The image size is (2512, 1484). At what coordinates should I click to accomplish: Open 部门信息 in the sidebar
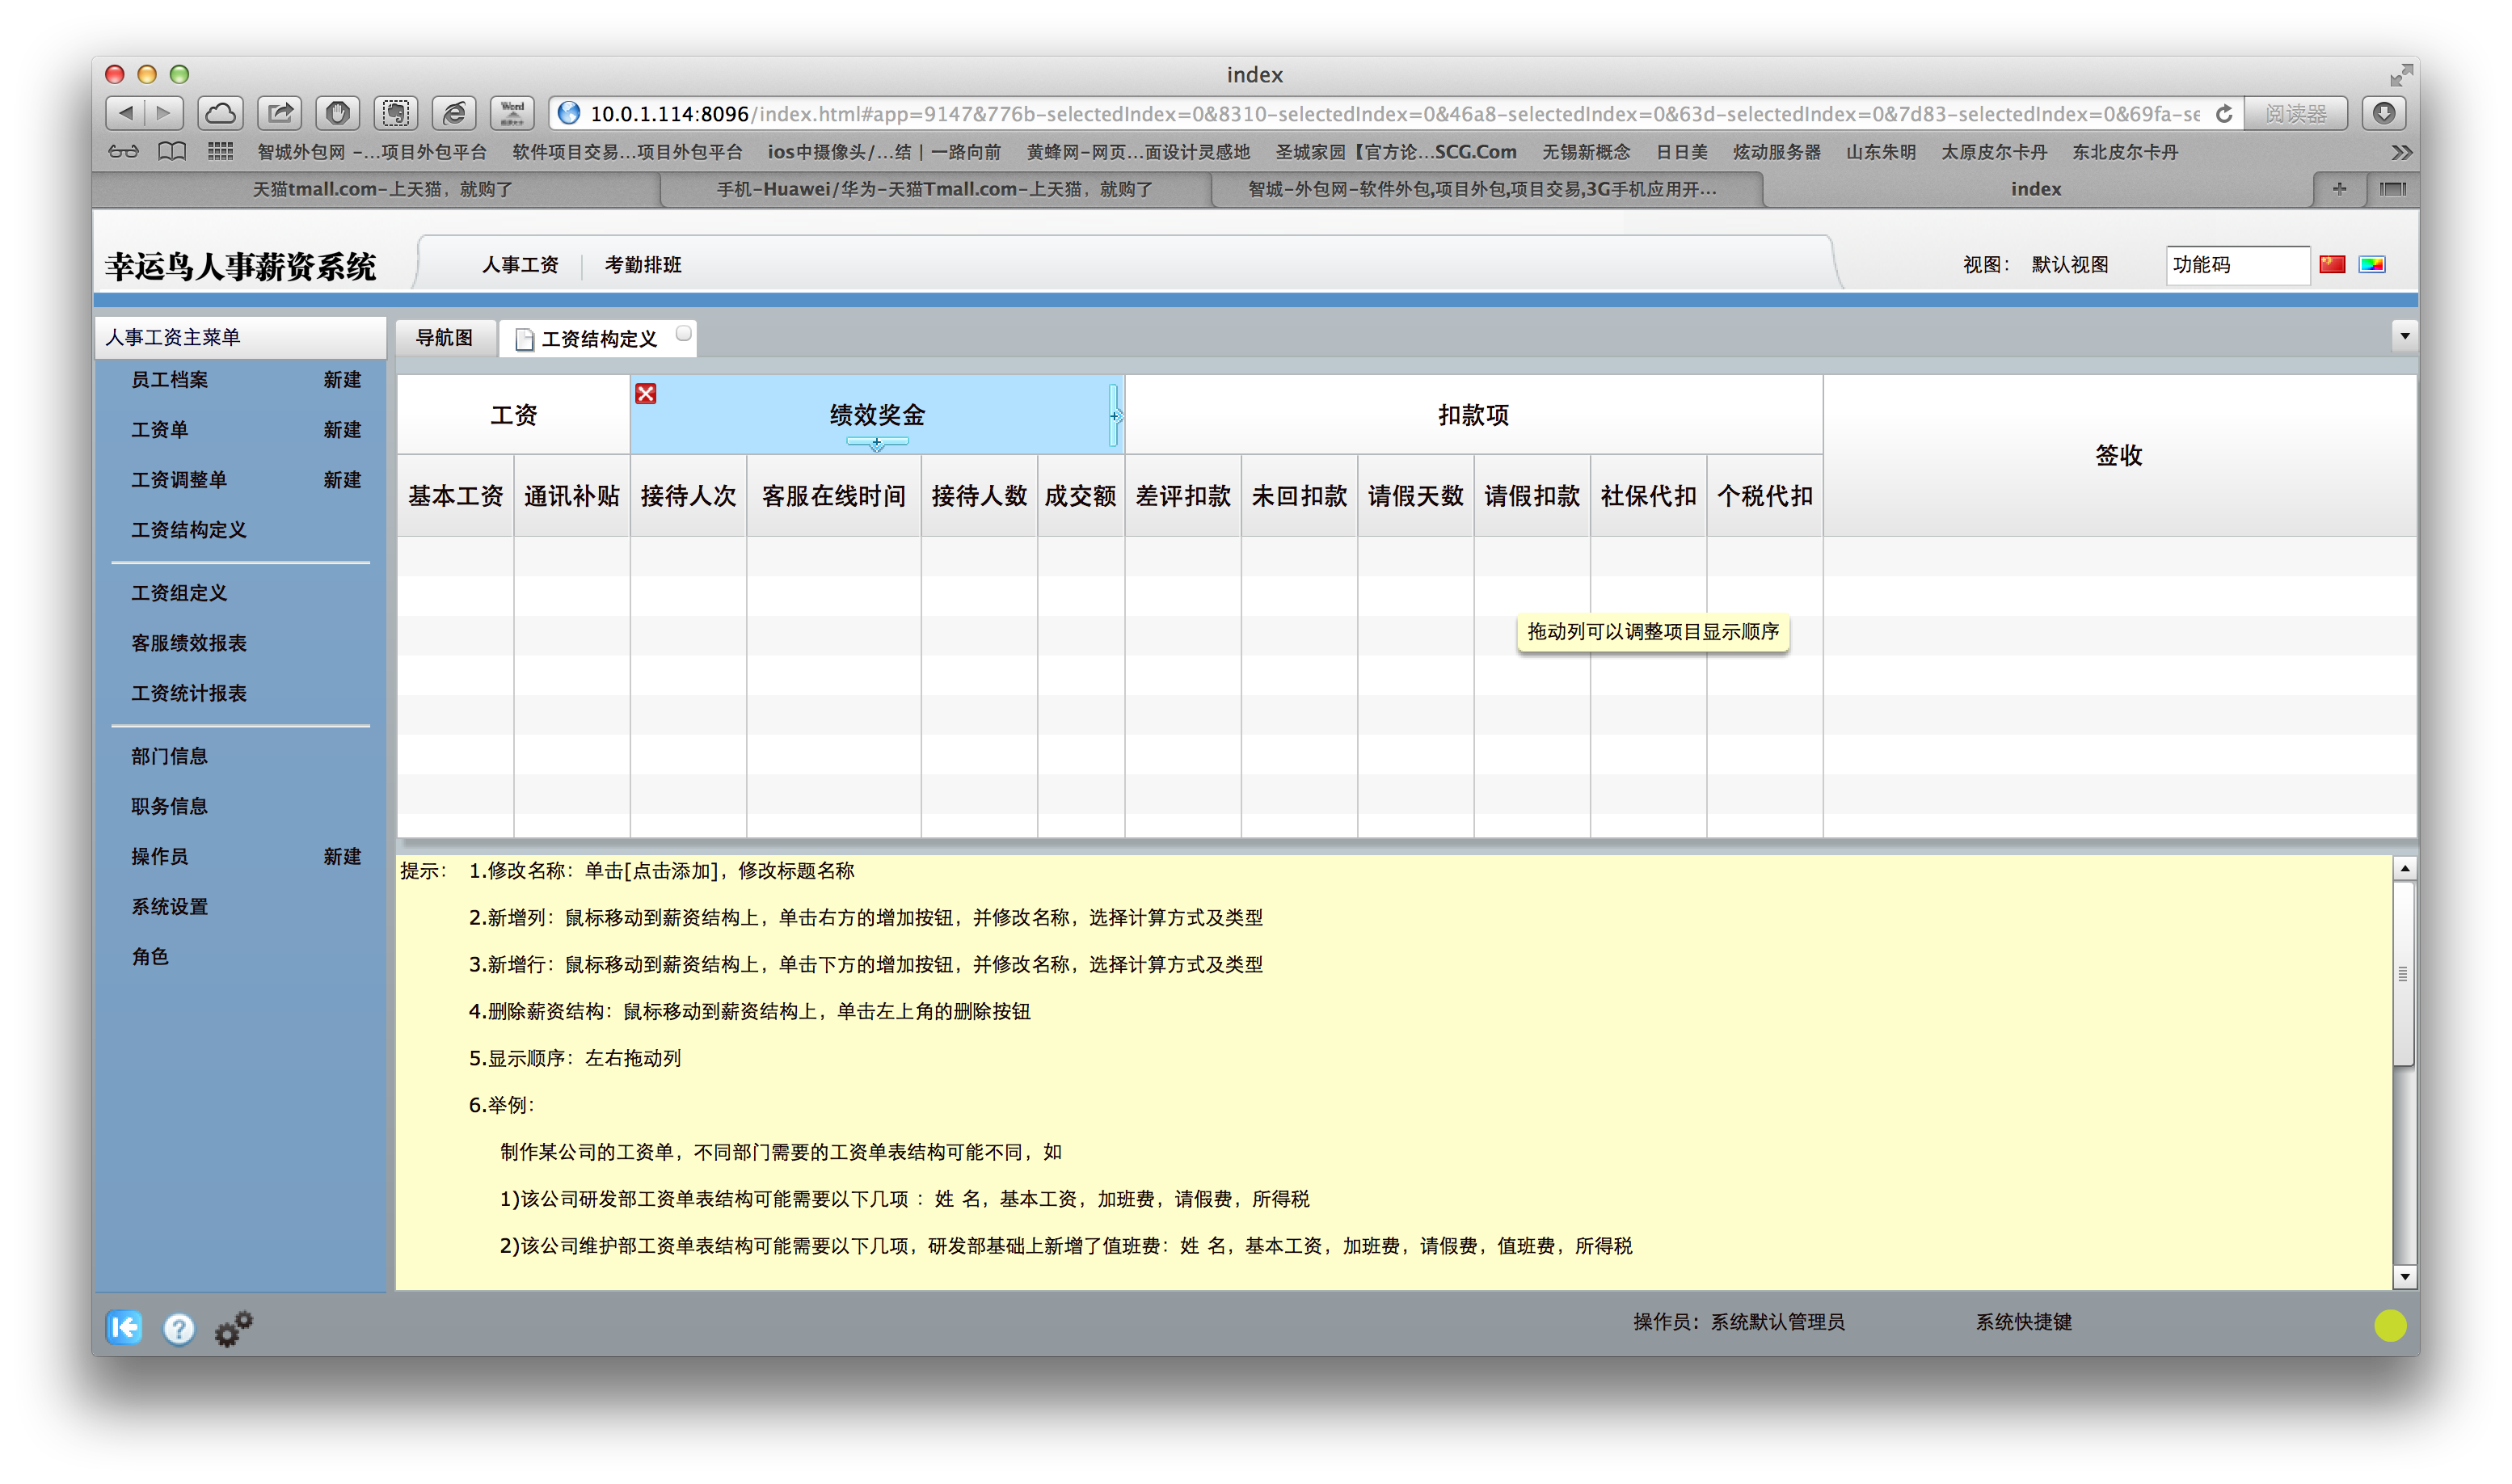[x=169, y=756]
